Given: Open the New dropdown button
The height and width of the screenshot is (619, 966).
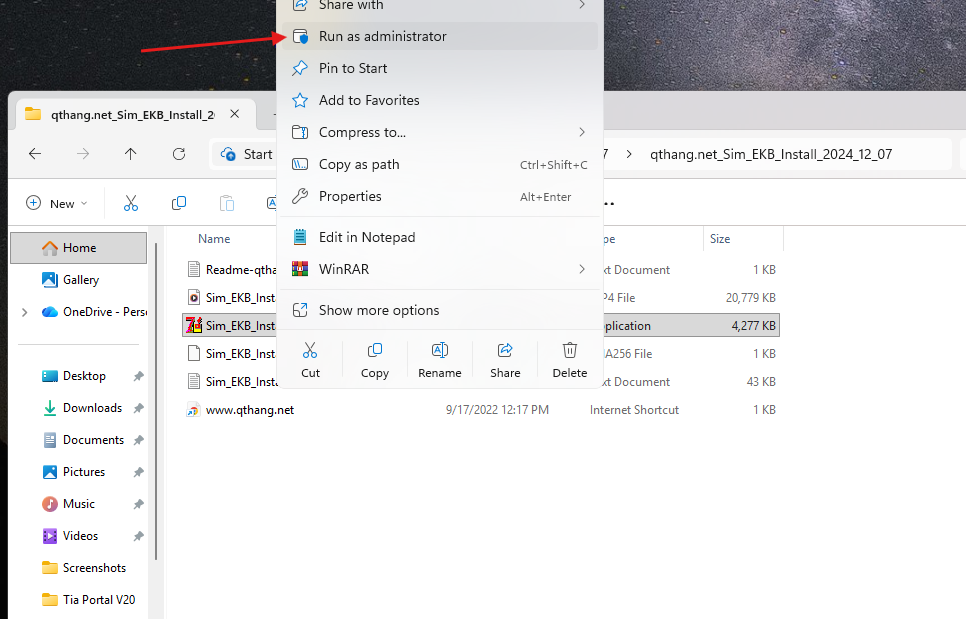Looking at the screenshot, I should (x=57, y=203).
